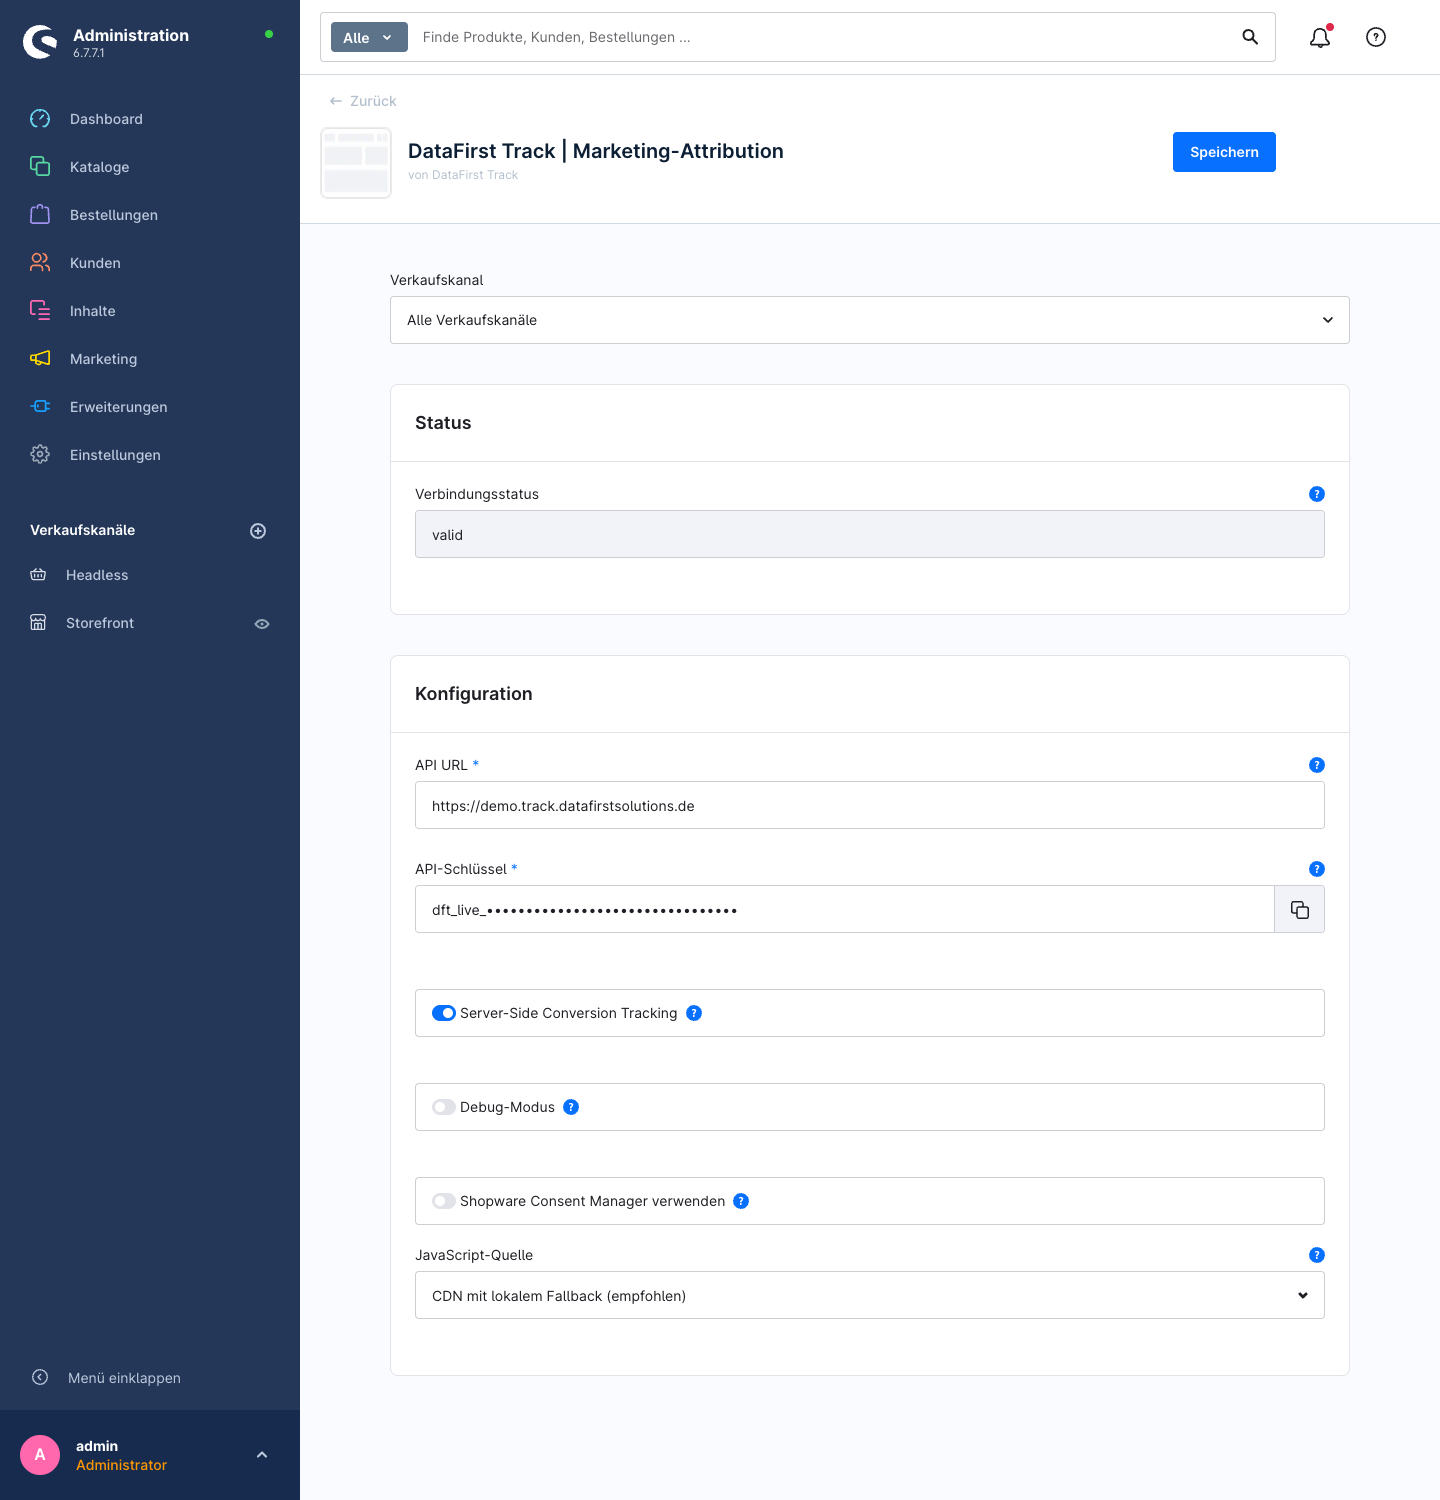Image resolution: width=1440 pixels, height=1500 pixels.
Task: Open notifications bell icon
Action: tap(1320, 37)
